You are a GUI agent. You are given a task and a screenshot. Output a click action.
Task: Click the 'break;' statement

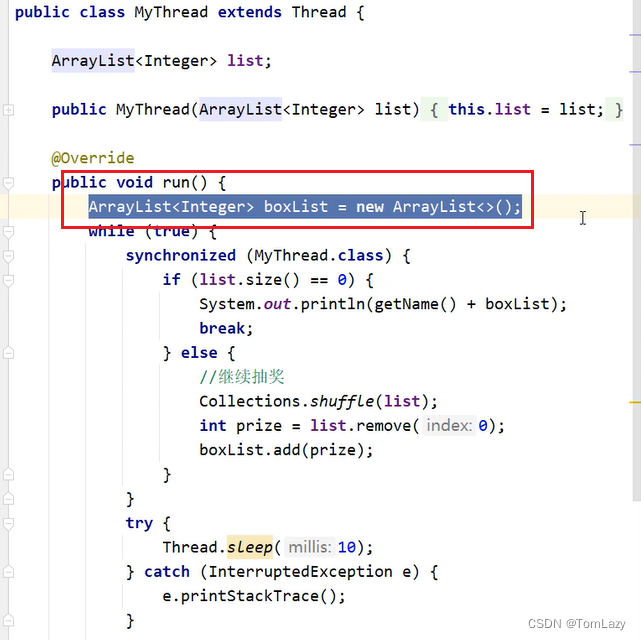coord(226,328)
